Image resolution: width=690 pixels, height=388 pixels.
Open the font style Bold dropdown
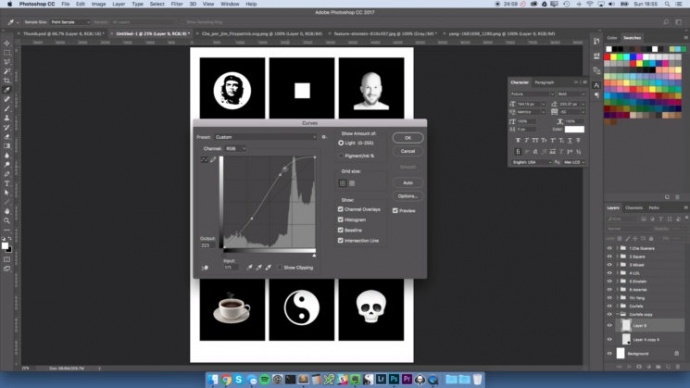(571, 94)
